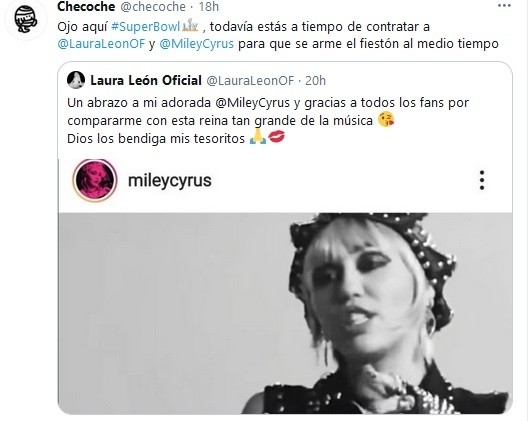Open the @LauraLeonOF mention in Checoche's tweet

pyautogui.click(x=101, y=44)
